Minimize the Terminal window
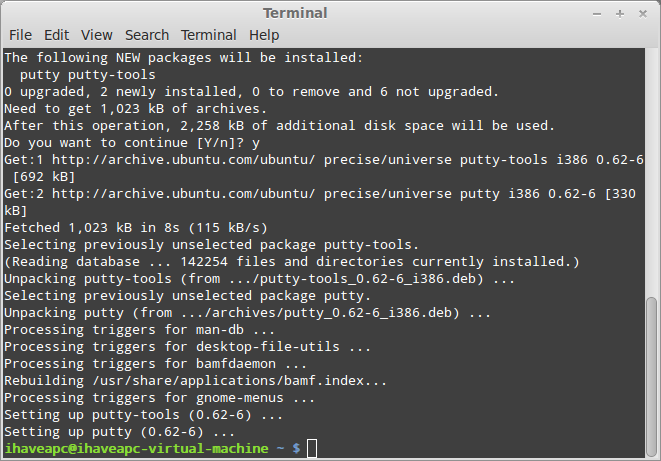 click(597, 14)
